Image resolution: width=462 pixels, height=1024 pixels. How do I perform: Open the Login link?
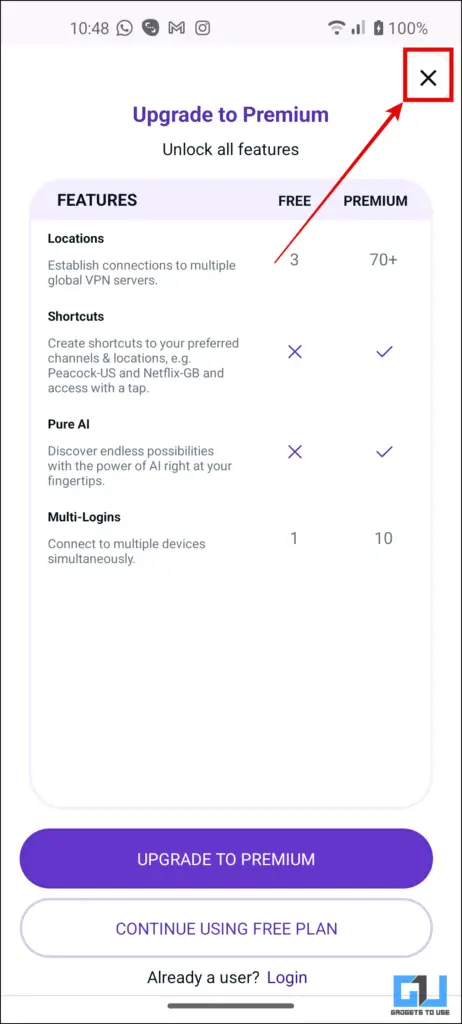coord(287,978)
